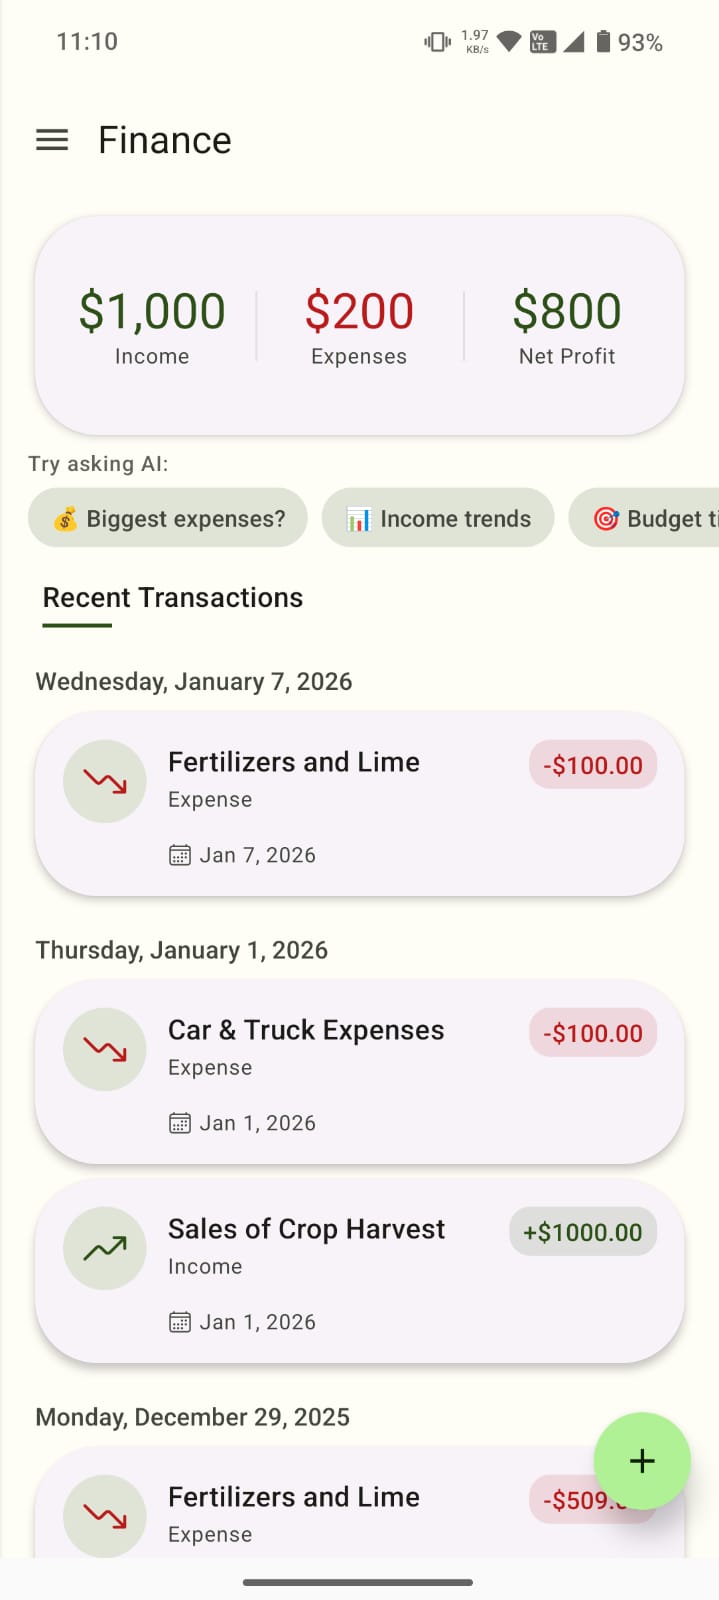The height and width of the screenshot is (1600, 719).
Task: Open the navigation drawer menu
Action: click(52, 140)
